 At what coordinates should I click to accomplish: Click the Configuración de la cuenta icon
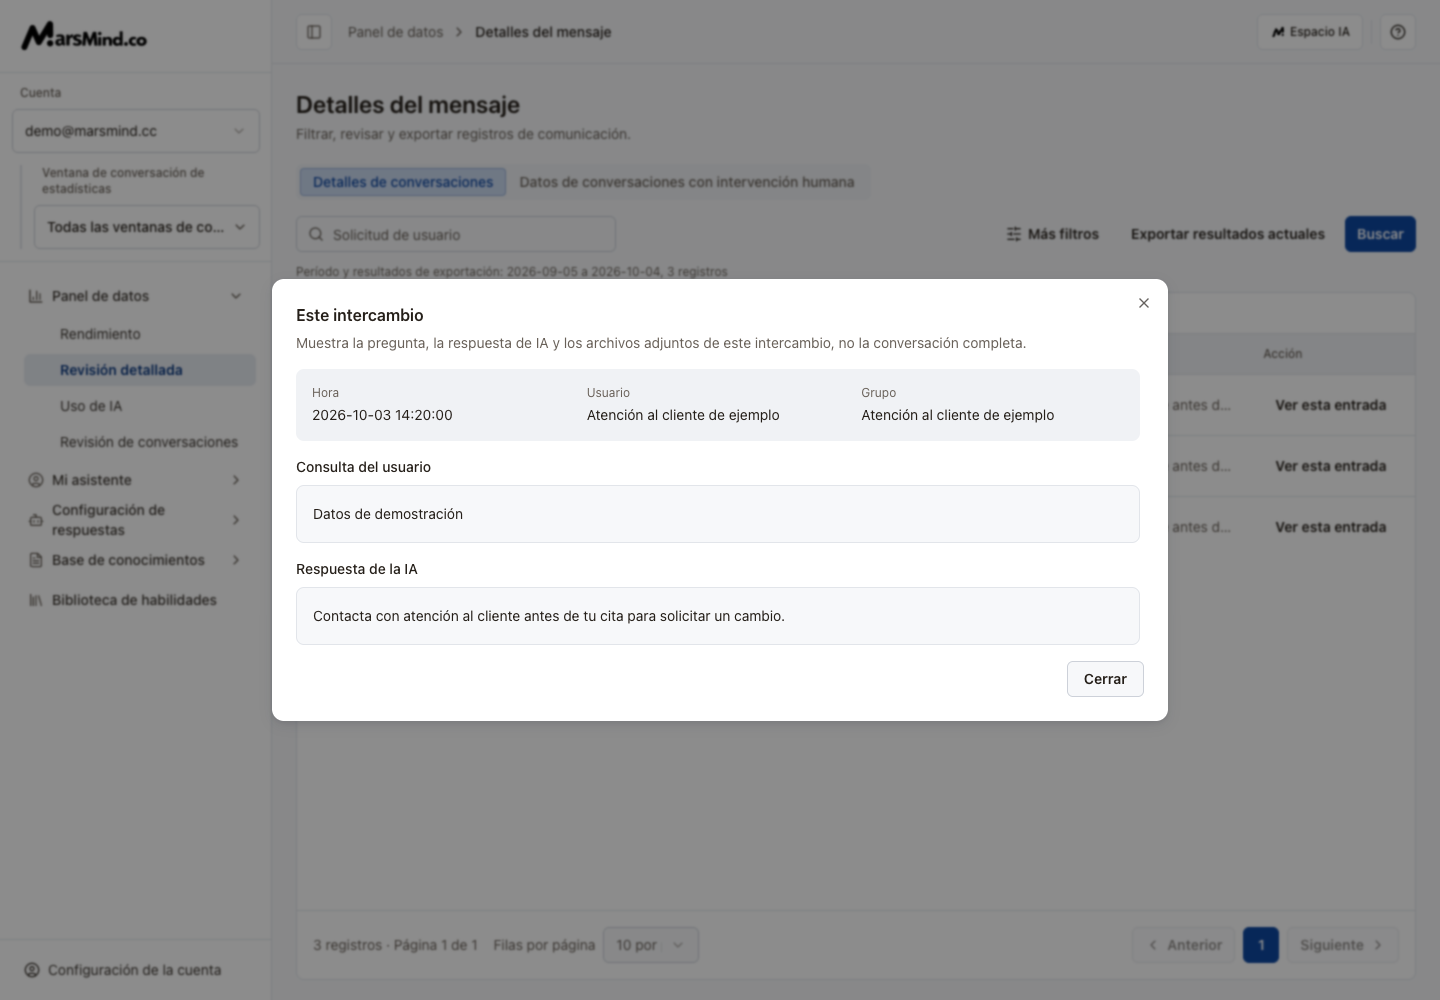coord(31,970)
